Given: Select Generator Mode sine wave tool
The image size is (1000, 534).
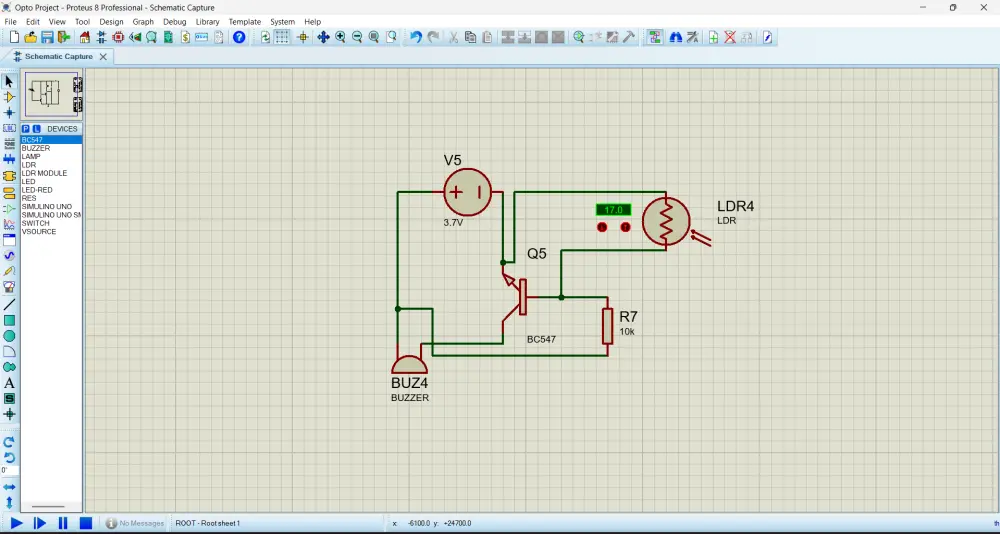Looking at the screenshot, I should 9,255.
